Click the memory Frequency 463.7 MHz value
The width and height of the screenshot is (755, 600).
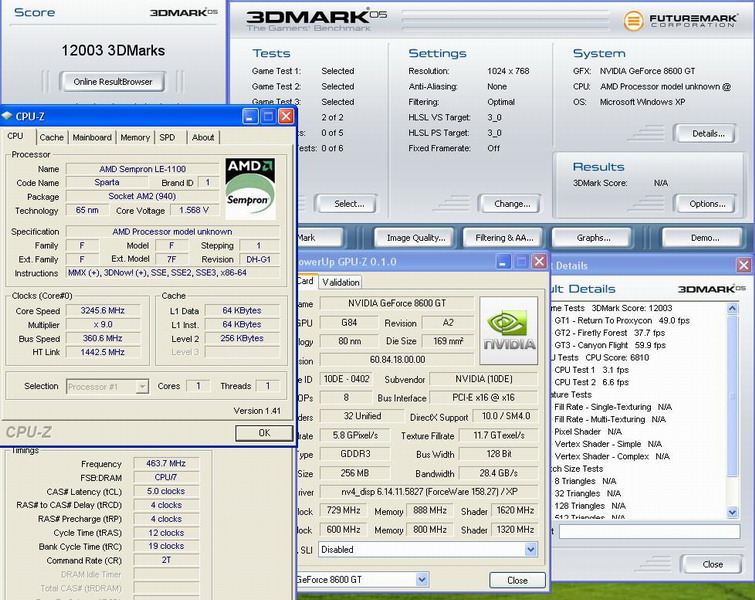coord(166,463)
